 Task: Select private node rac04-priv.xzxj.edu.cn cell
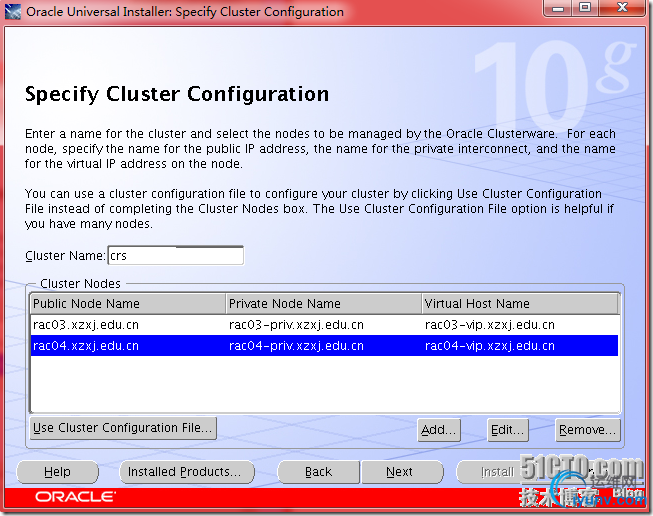(324, 346)
